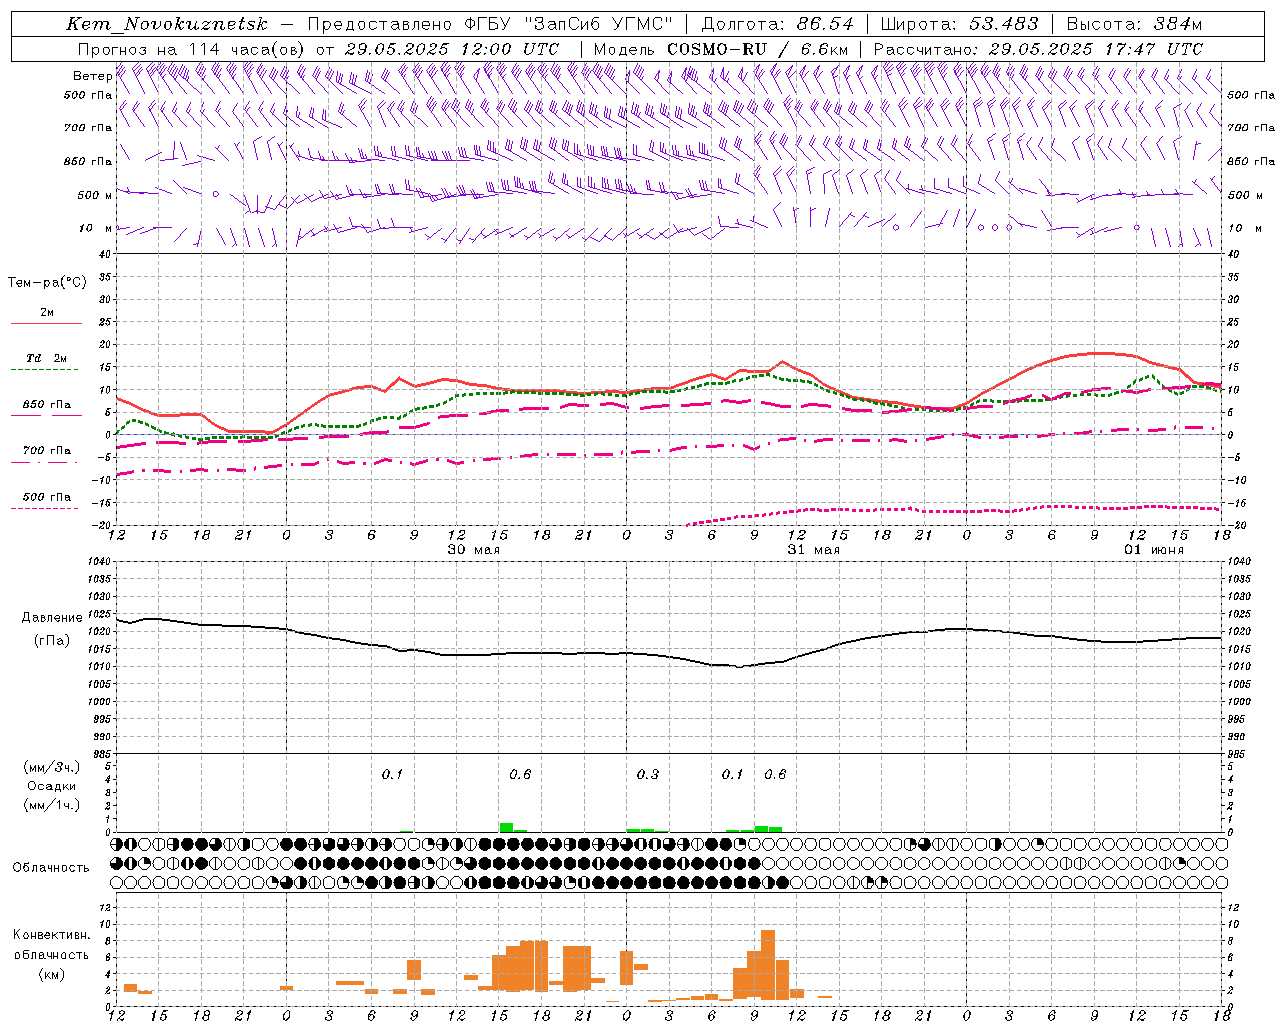Click the solid red line sample under '2м' legend
Image resolution: width=1280 pixels, height=1024 pixels.
click(x=46, y=323)
